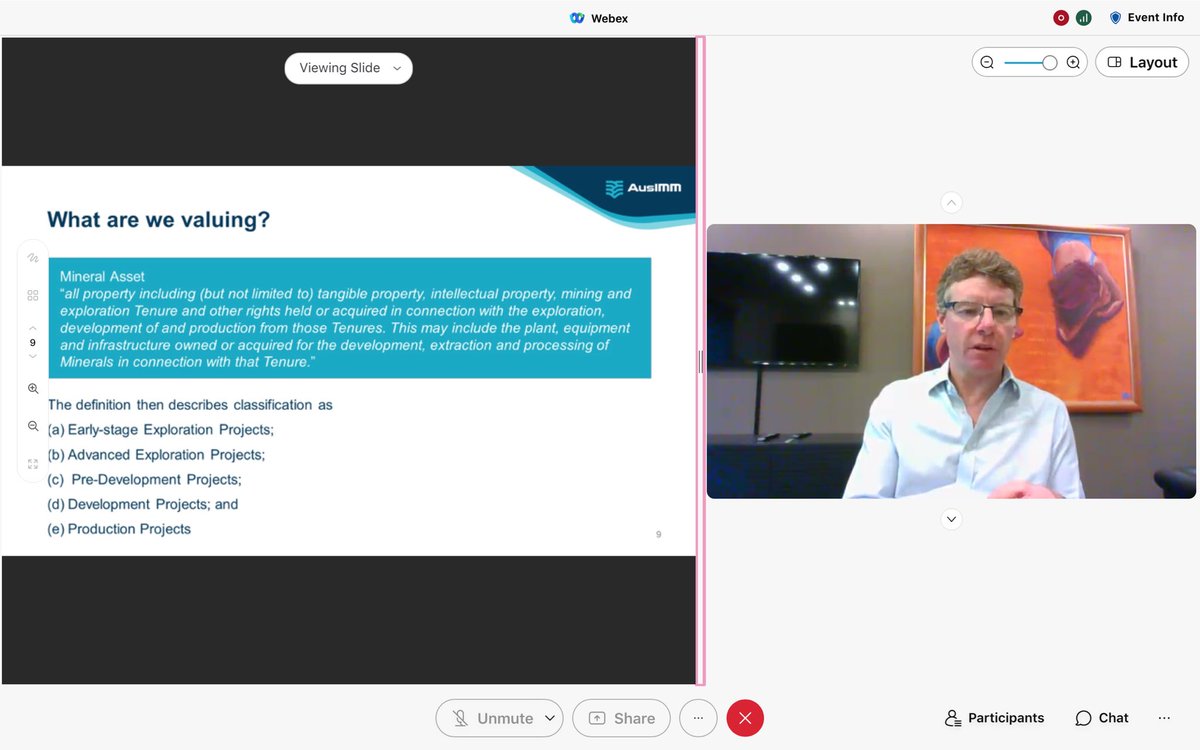Open the annotate squiggle tool
1200x750 pixels.
[x=33, y=258]
